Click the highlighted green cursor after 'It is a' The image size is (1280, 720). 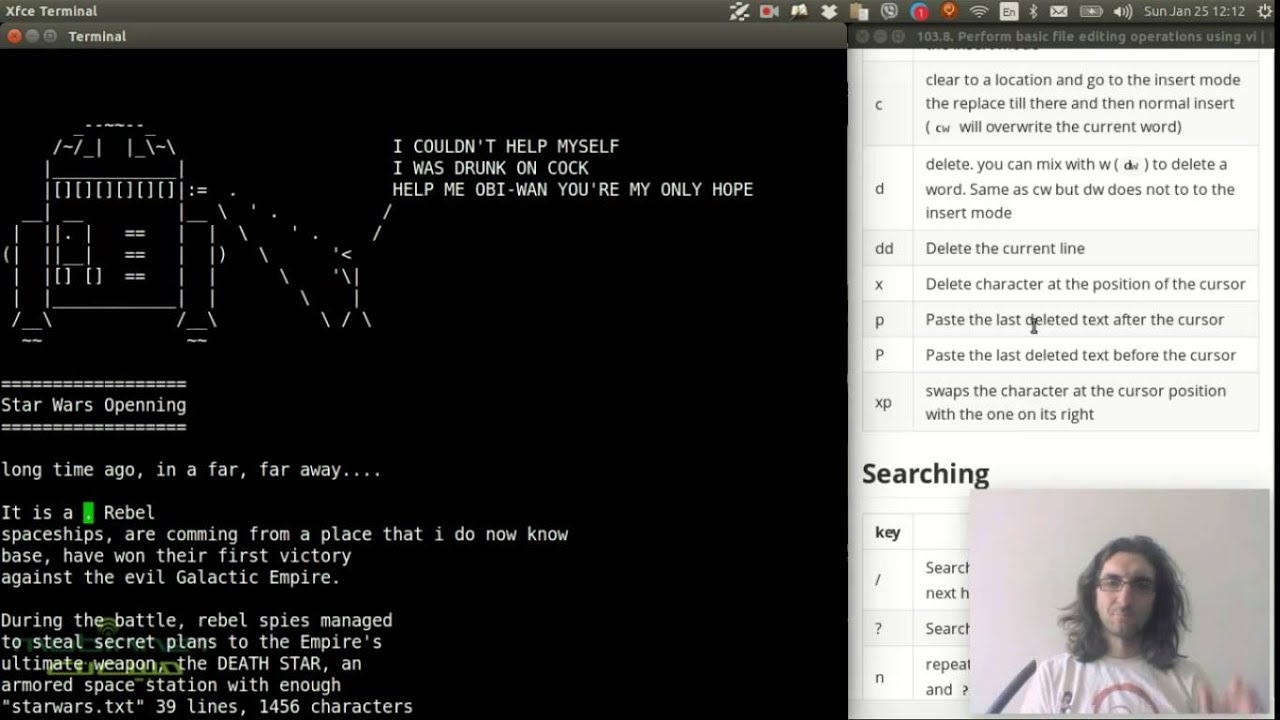click(x=88, y=513)
